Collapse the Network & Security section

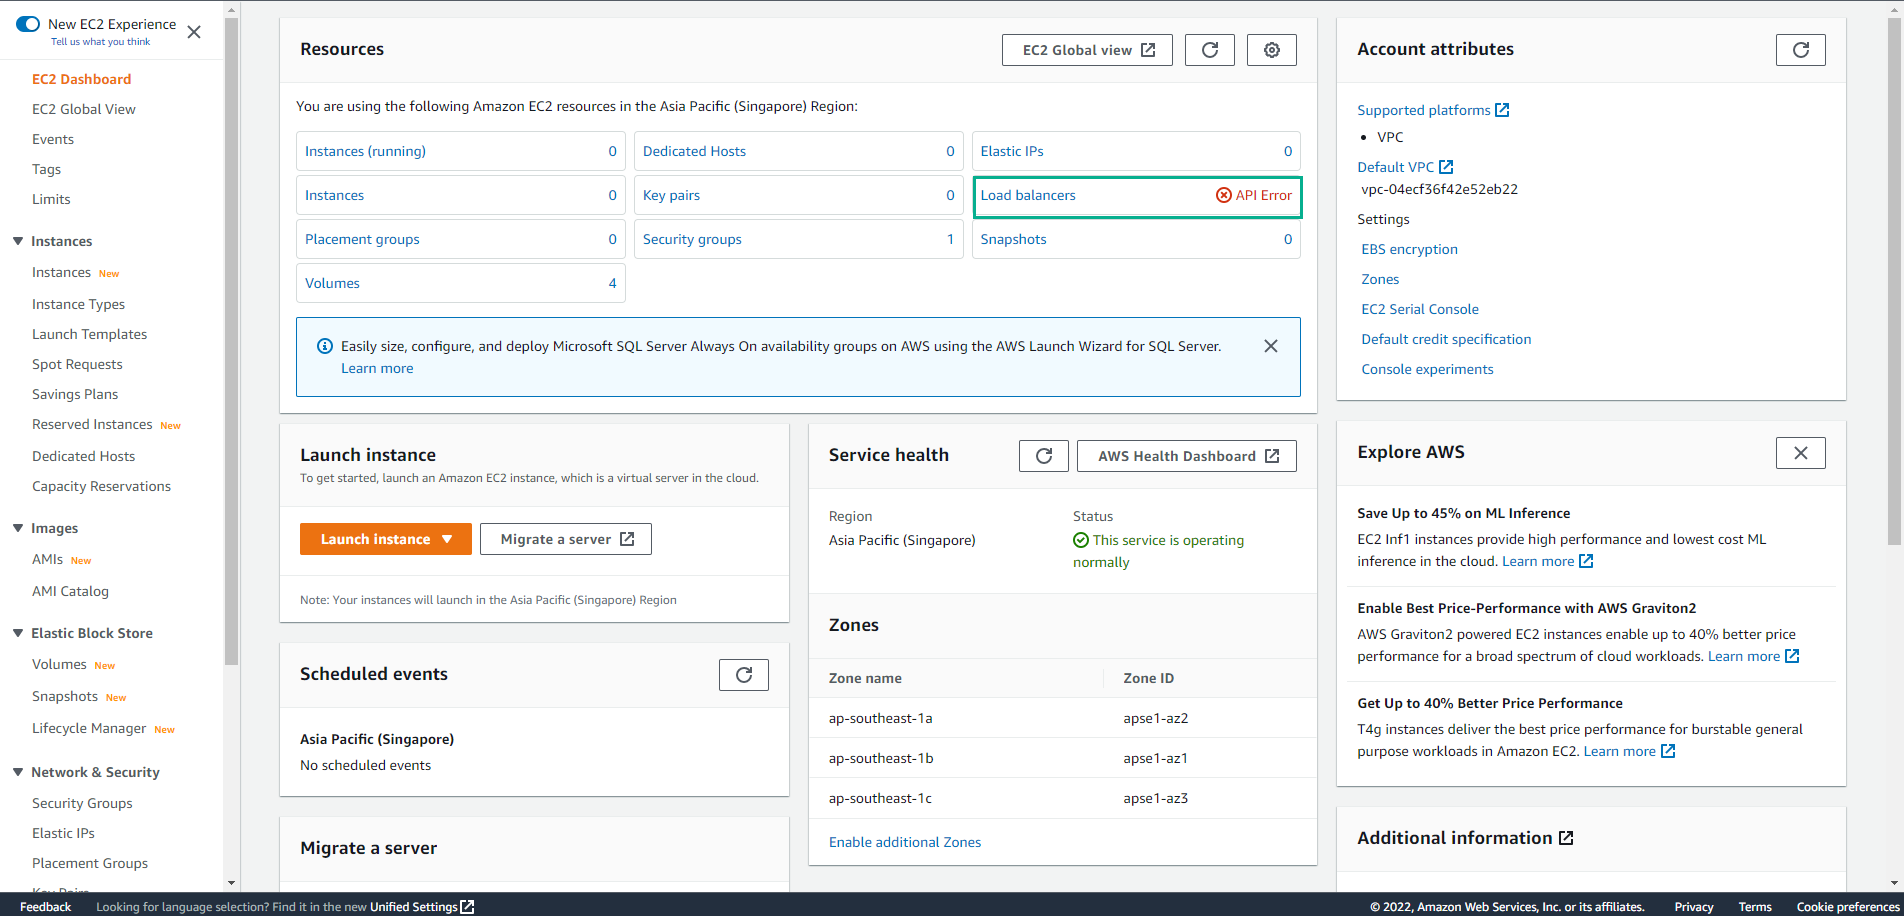pos(18,772)
